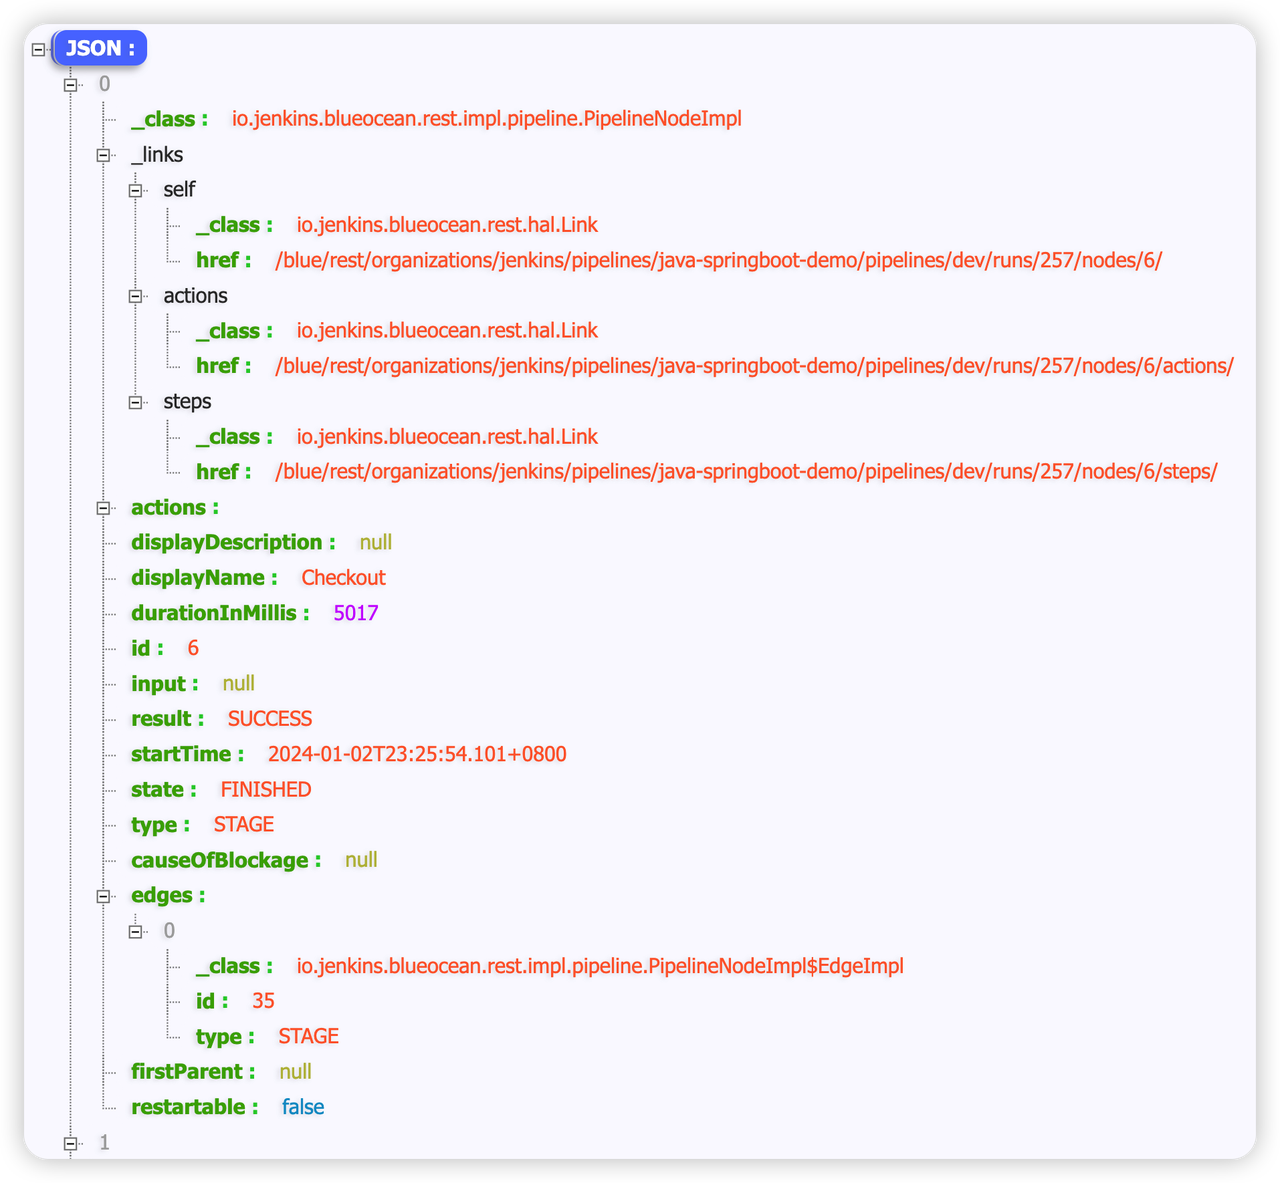Click the durationInMillis value 5017
Screen dimensions: 1280x1183
click(x=356, y=613)
